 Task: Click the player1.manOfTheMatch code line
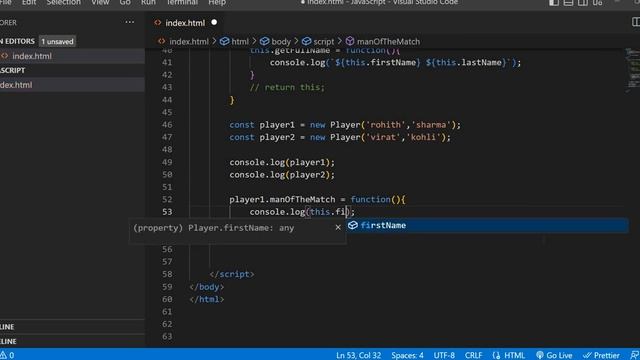pyautogui.click(x=317, y=199)
